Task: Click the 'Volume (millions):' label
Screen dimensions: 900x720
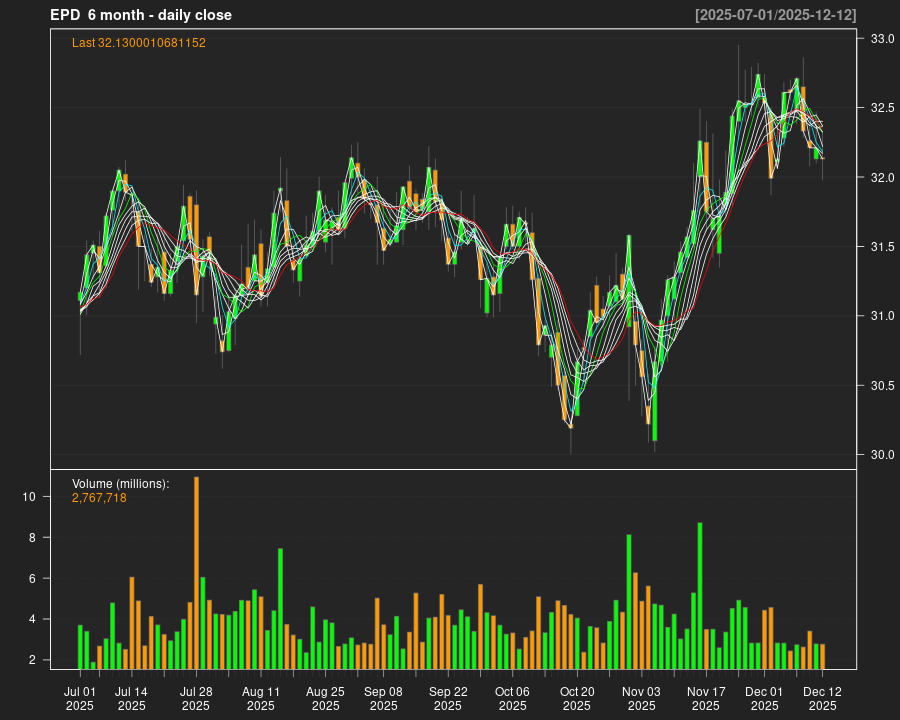Action: click(x=120, y=484)
